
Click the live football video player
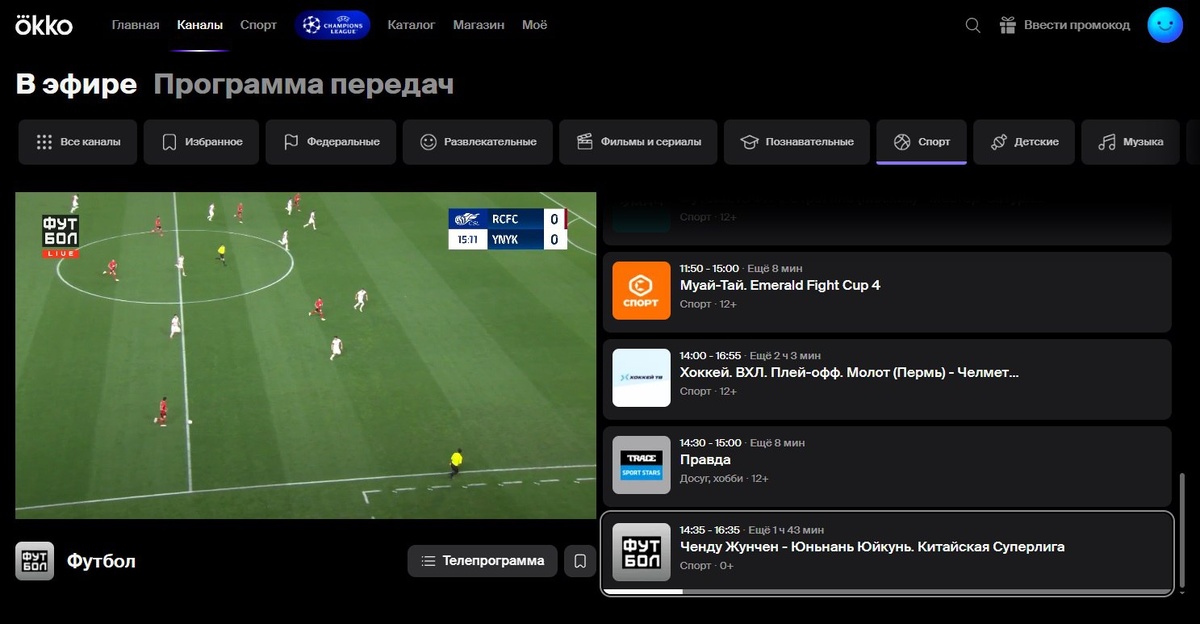pos(306,355)
